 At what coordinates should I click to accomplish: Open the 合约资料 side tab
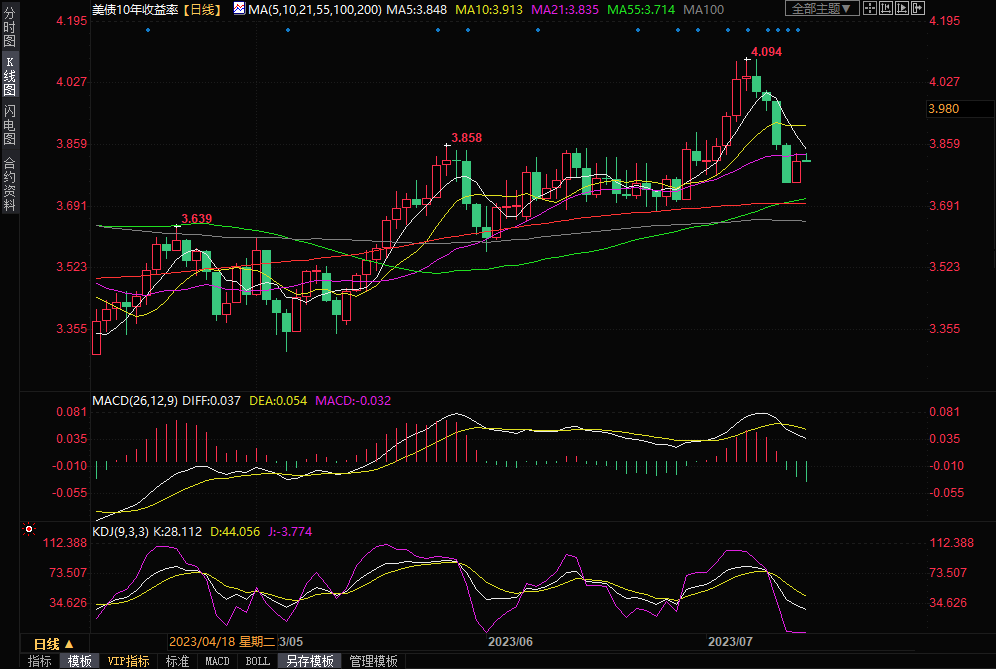click(10, 184)
